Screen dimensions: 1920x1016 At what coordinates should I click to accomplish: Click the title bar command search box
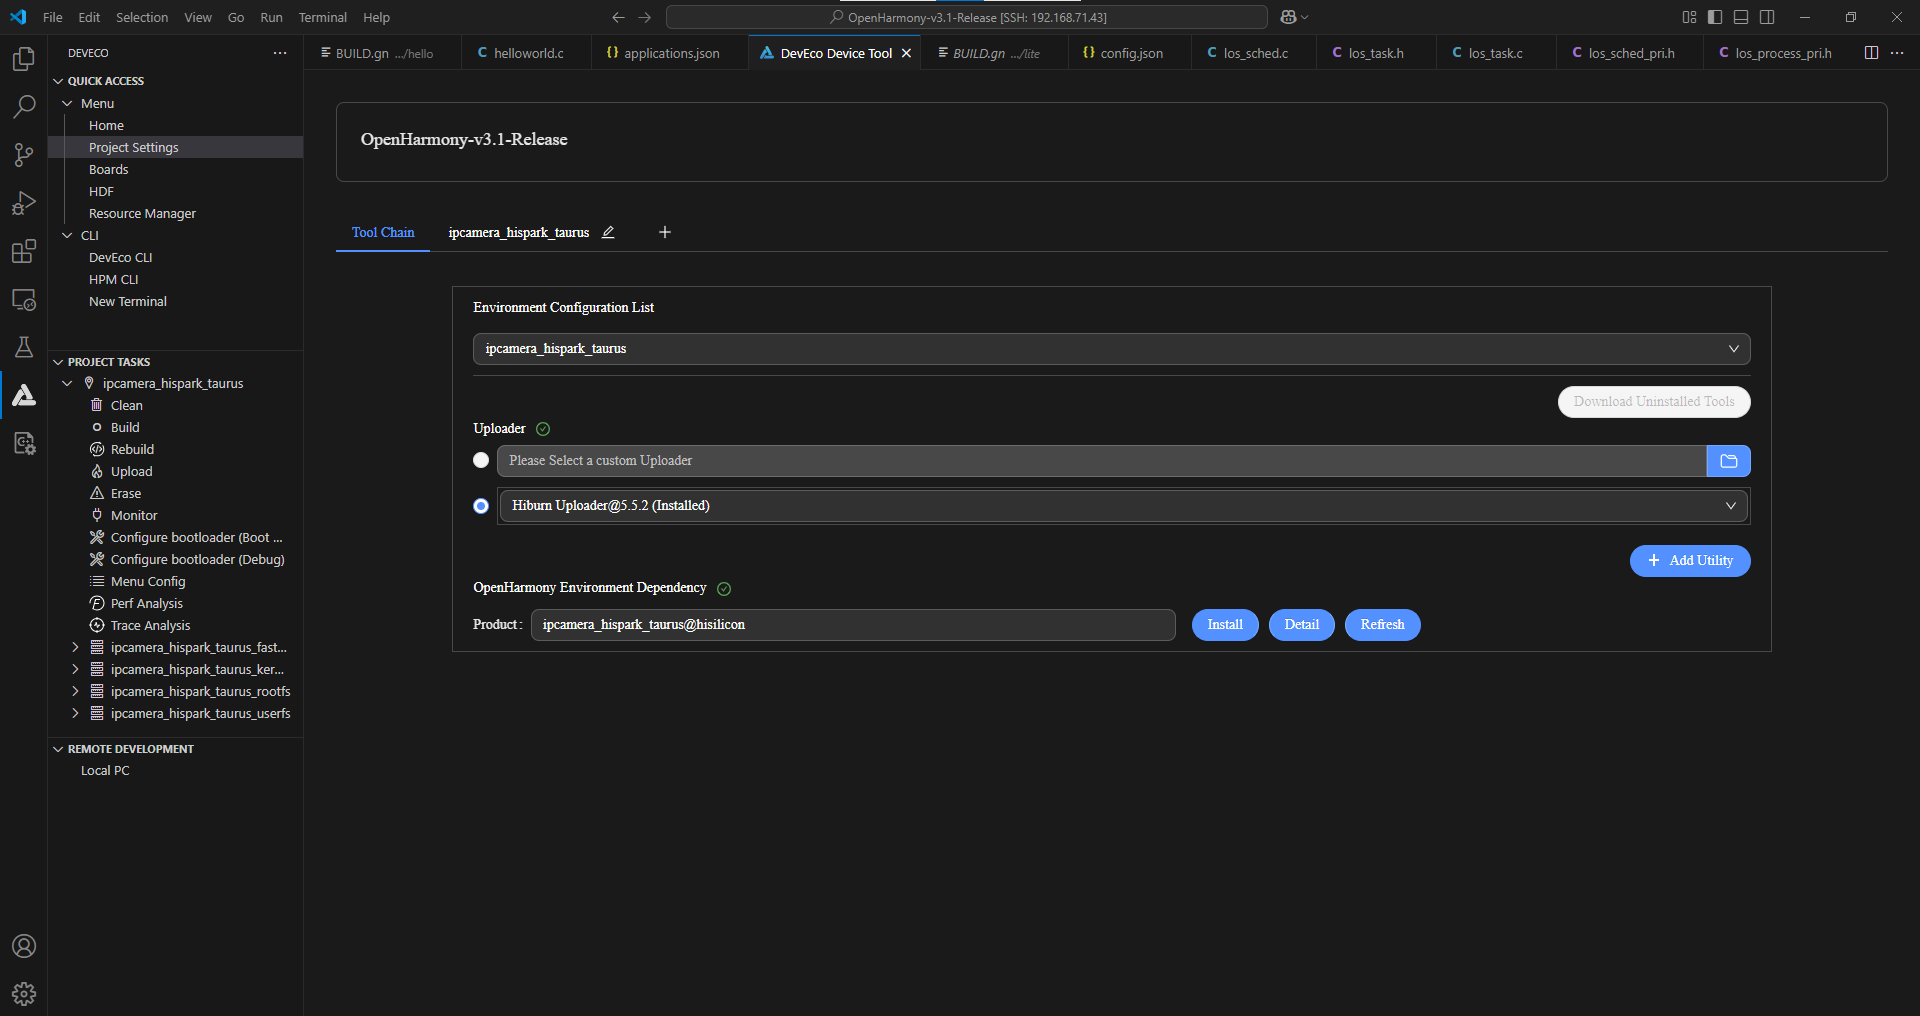967,17
